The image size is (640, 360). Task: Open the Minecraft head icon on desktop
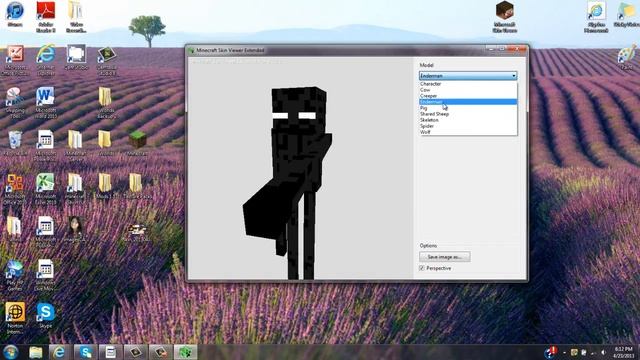505,16
